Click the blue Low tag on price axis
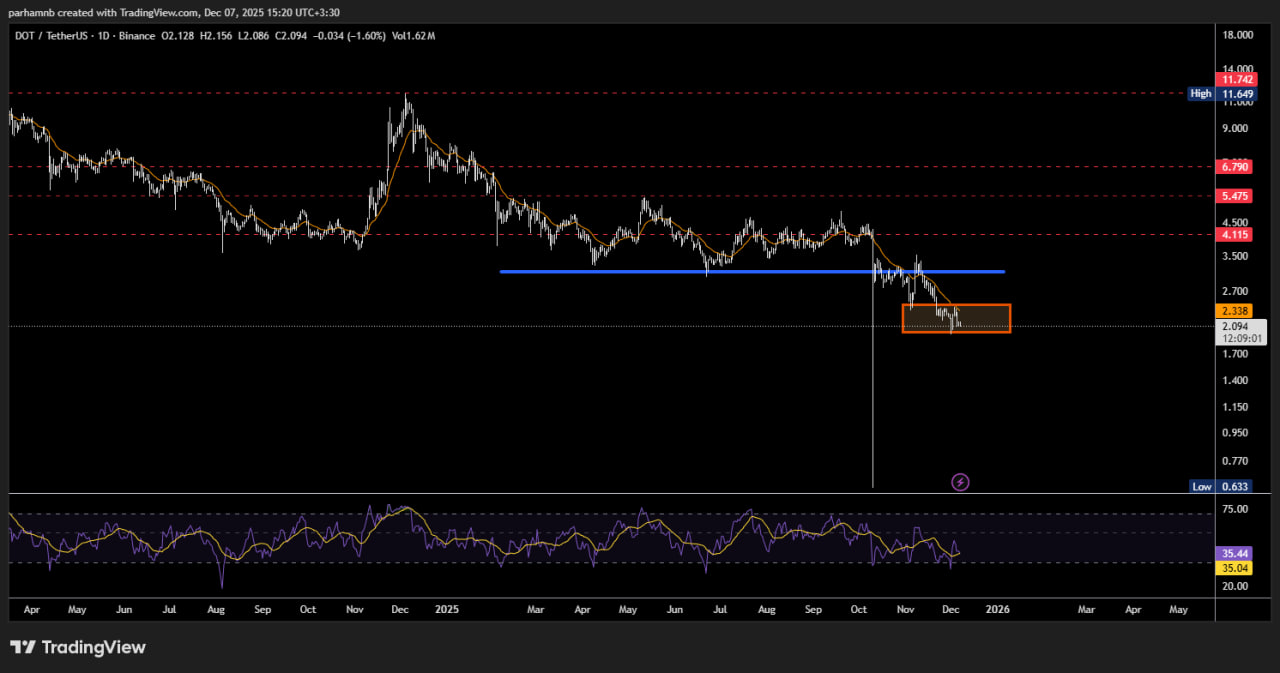 pyautogui.click(x=1201, y=487)
